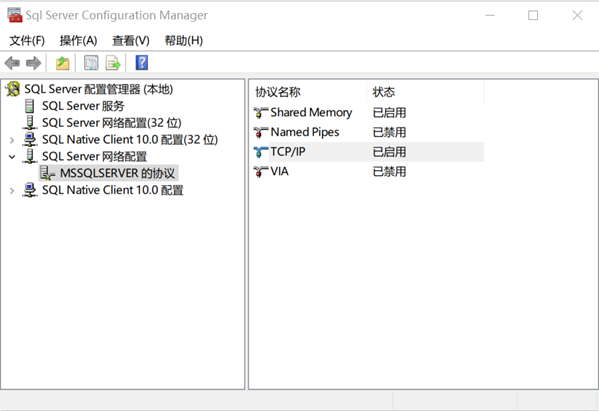
Task: Select the TCP/IP protocol icon
Action: [261, 152]
